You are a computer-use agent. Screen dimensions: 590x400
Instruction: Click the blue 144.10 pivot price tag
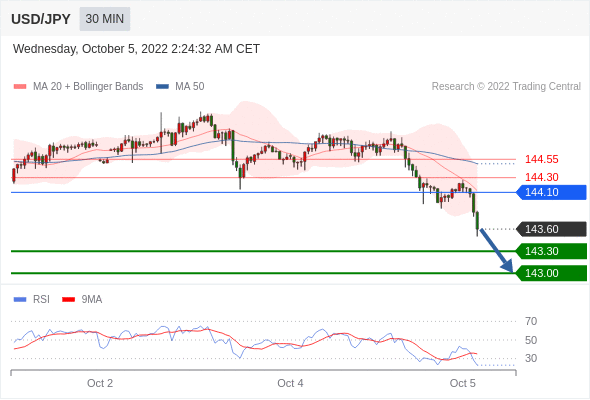coord(551,192)
